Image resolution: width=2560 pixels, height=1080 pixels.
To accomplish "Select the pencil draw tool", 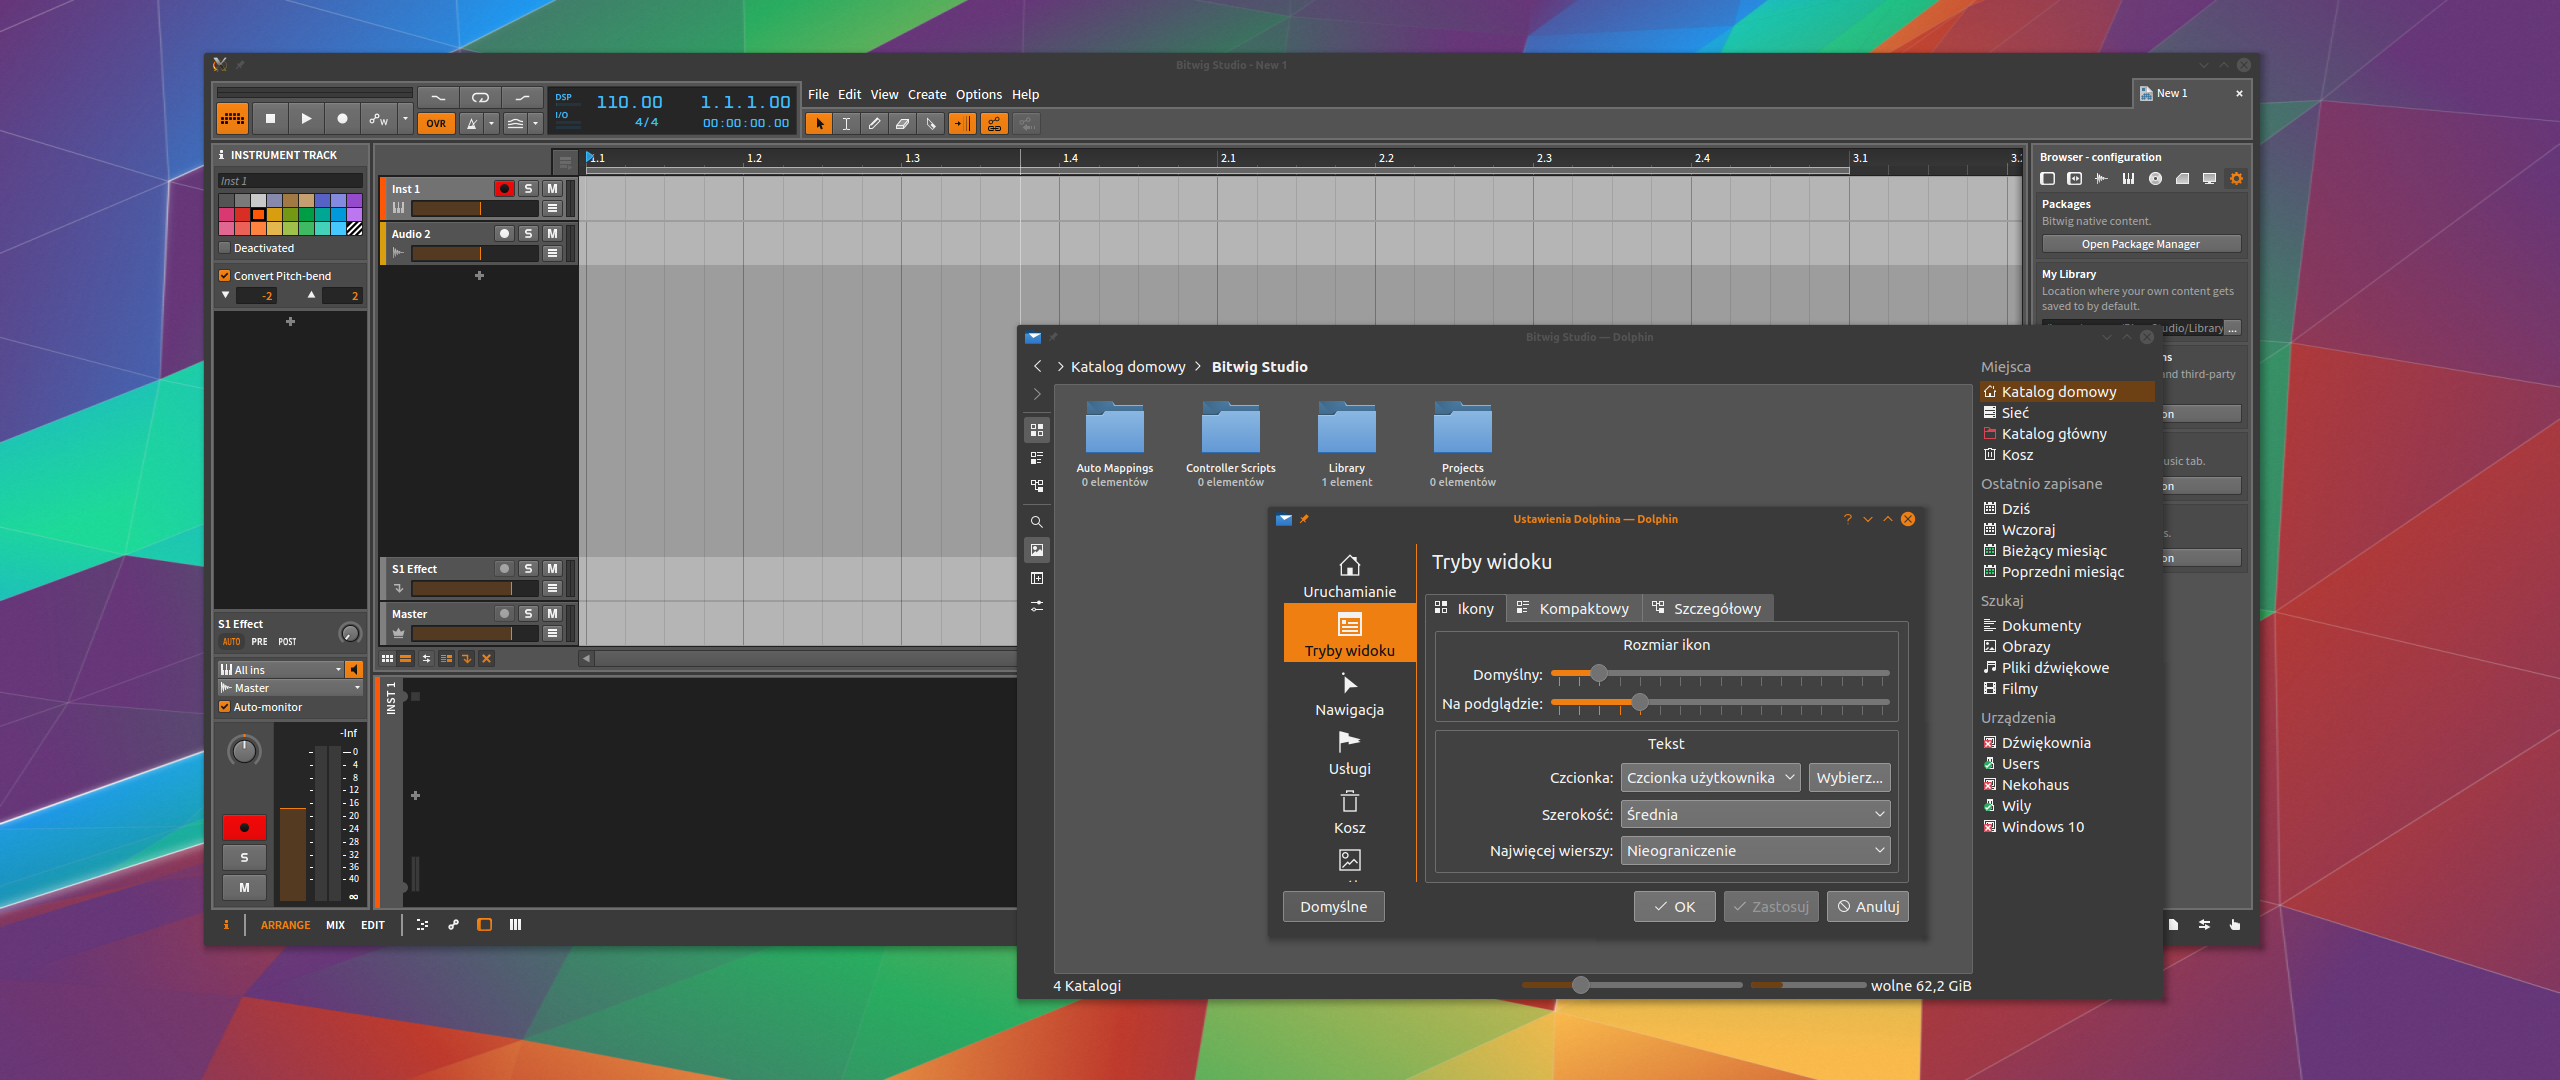I will [x=875, y=124].
